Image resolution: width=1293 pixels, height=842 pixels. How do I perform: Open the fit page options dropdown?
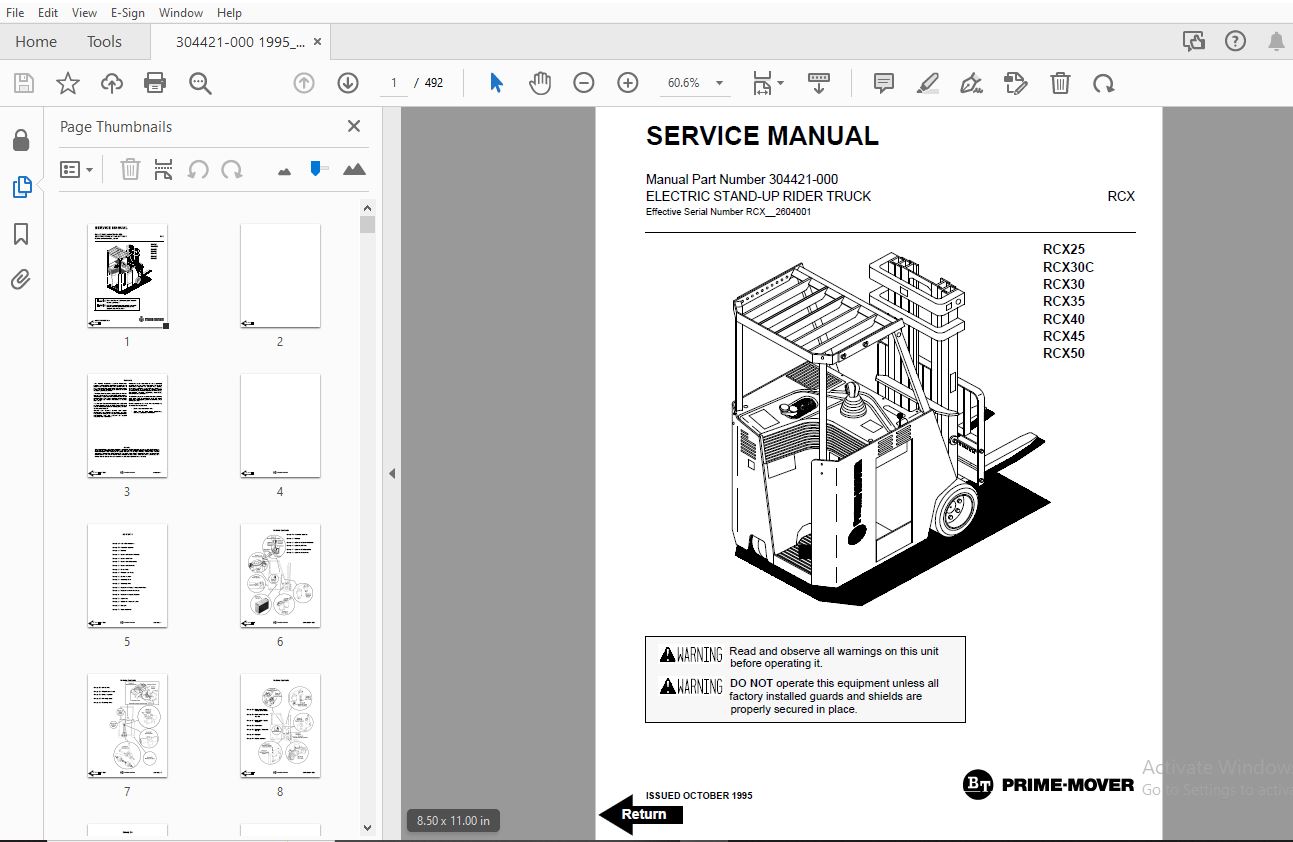coord(768,83)
